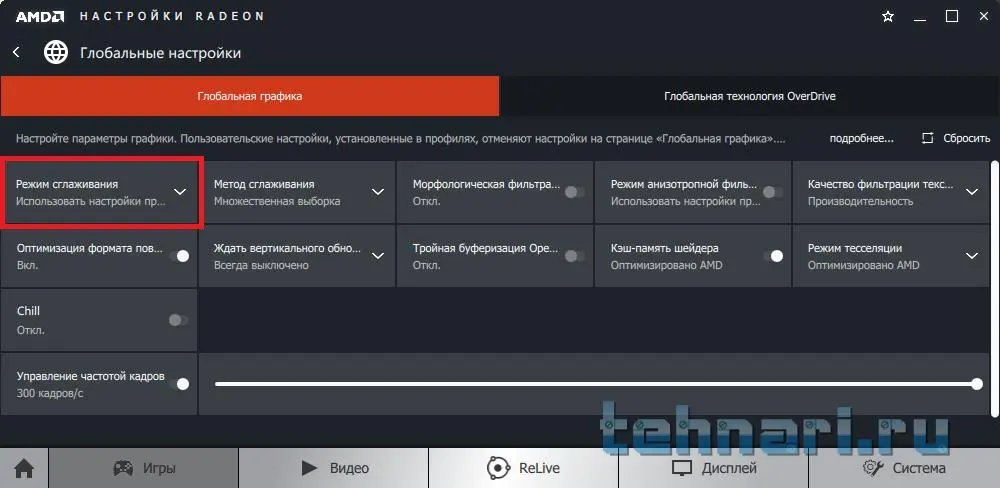The image size is (1000, 488).
Task: Toggle Режим анизотропной фильтрации switch
Action: coord(773,192)
